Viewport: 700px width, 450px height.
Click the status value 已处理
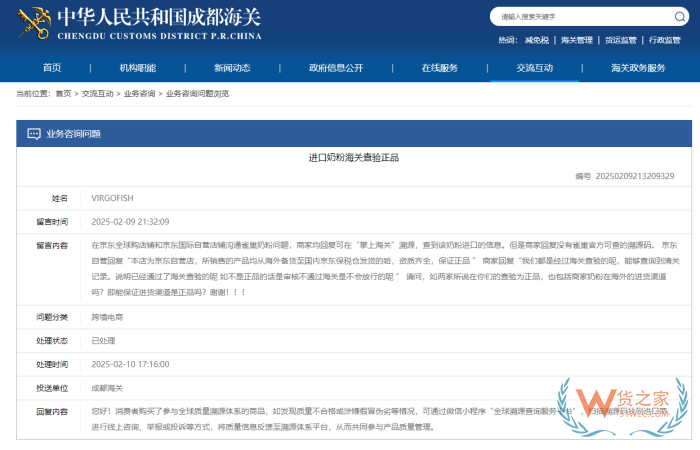pyautogui.click(x=103, y=341)
